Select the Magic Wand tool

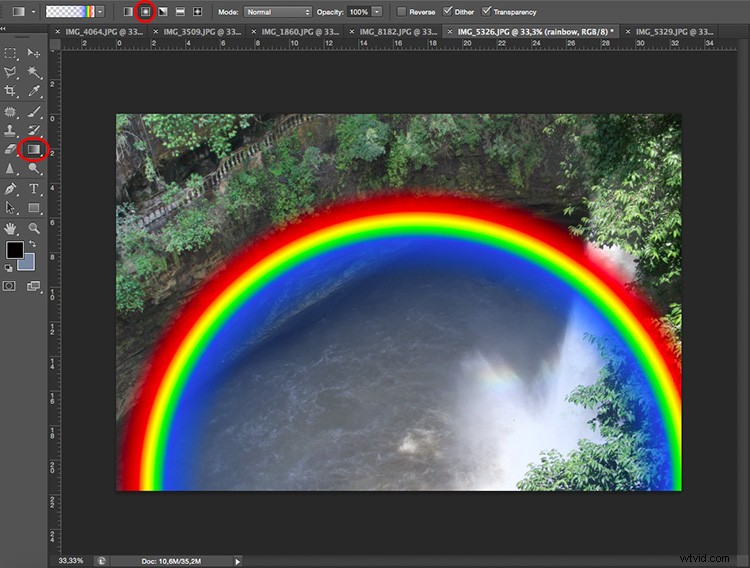33,72
